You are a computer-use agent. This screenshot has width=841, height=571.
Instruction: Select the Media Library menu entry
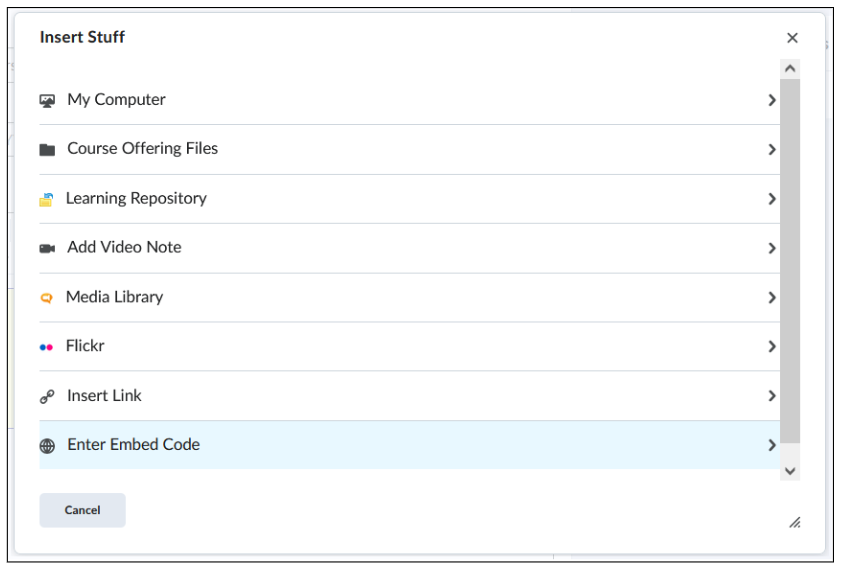[409, 298]
